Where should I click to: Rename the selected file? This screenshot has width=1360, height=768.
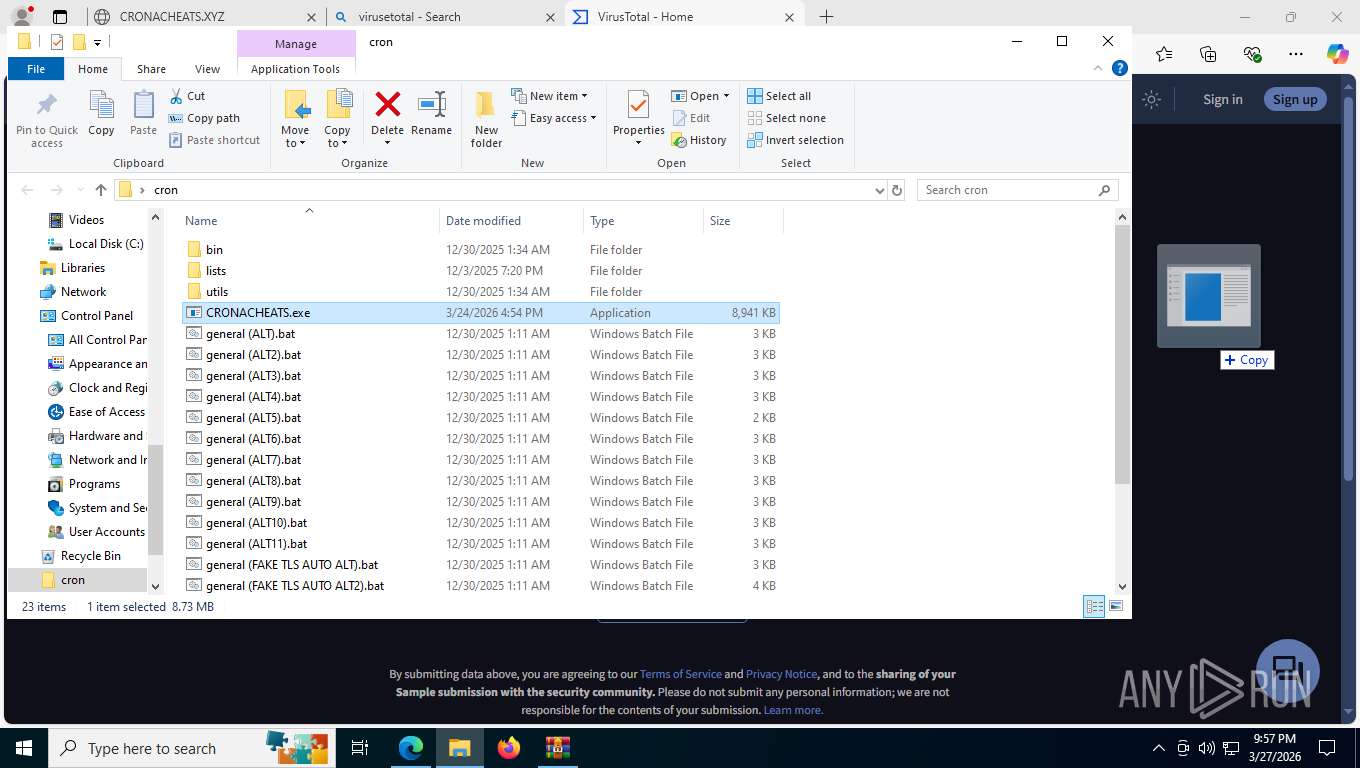click(431, 113)
